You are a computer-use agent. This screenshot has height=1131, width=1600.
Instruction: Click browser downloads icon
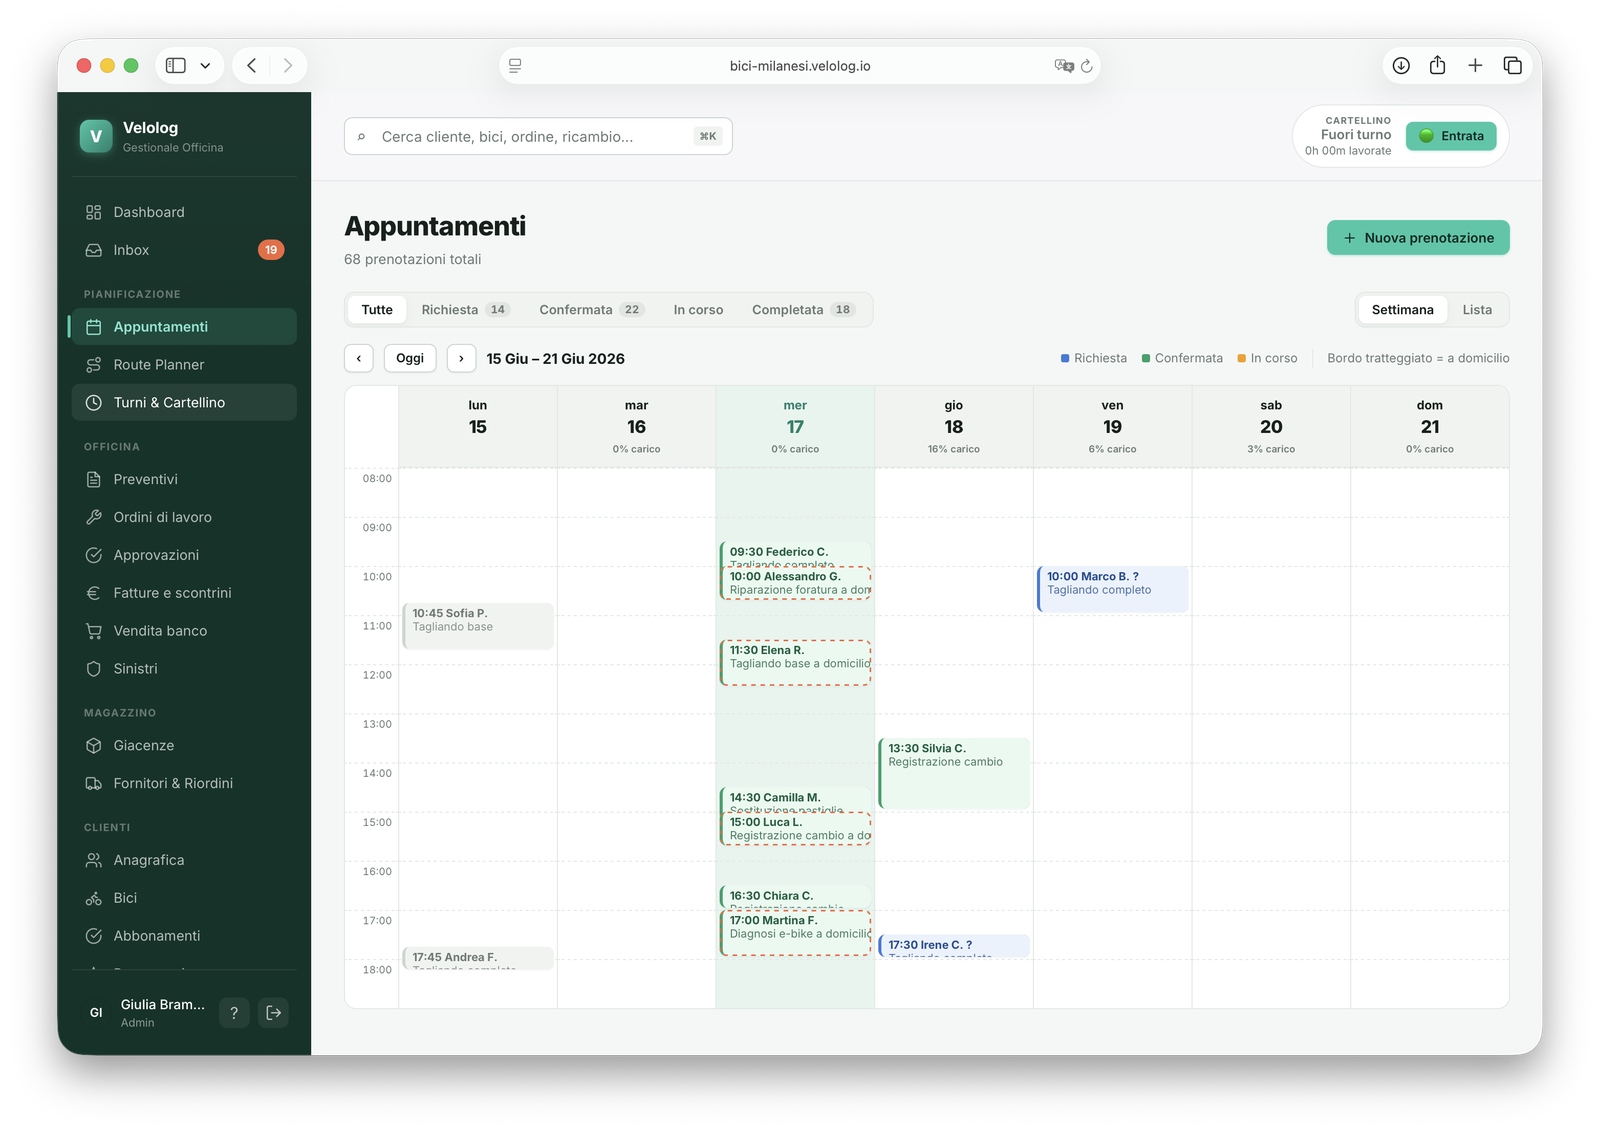click(x=1401, y=66)
